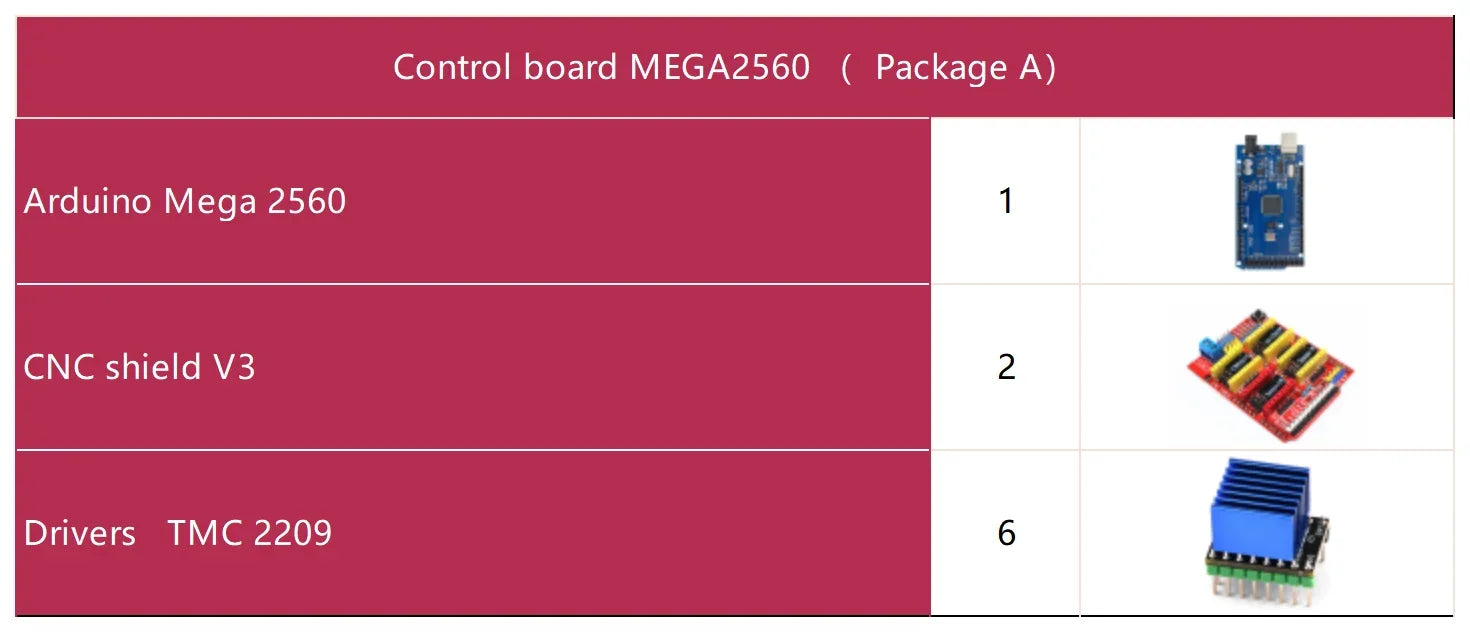Click the silver USB port on Arduino board
Viewport: 1470px width, 632px height.
(x=1289, y=142)
